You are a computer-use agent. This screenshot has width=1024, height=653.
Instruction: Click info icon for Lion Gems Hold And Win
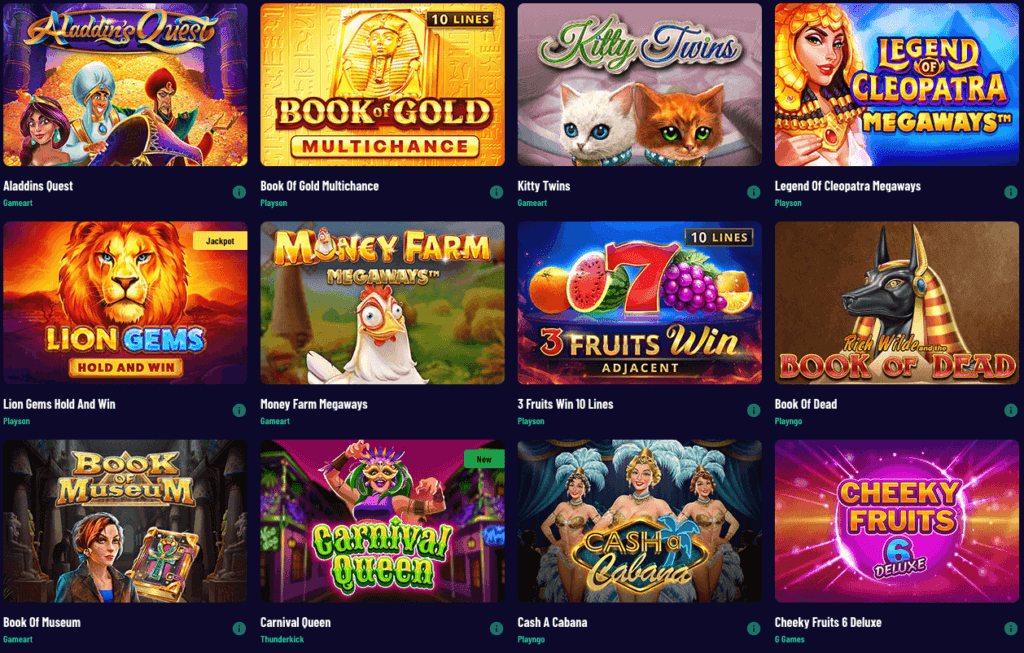pyautogui.click(x=239, y=410)
